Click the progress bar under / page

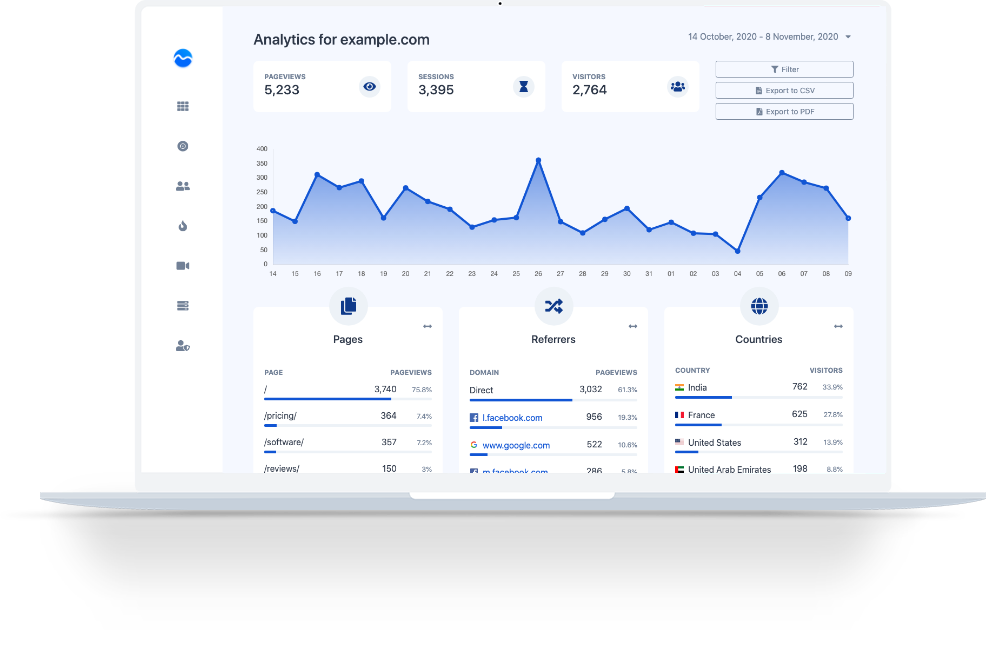pyautogui.click(x=348, y=399)
